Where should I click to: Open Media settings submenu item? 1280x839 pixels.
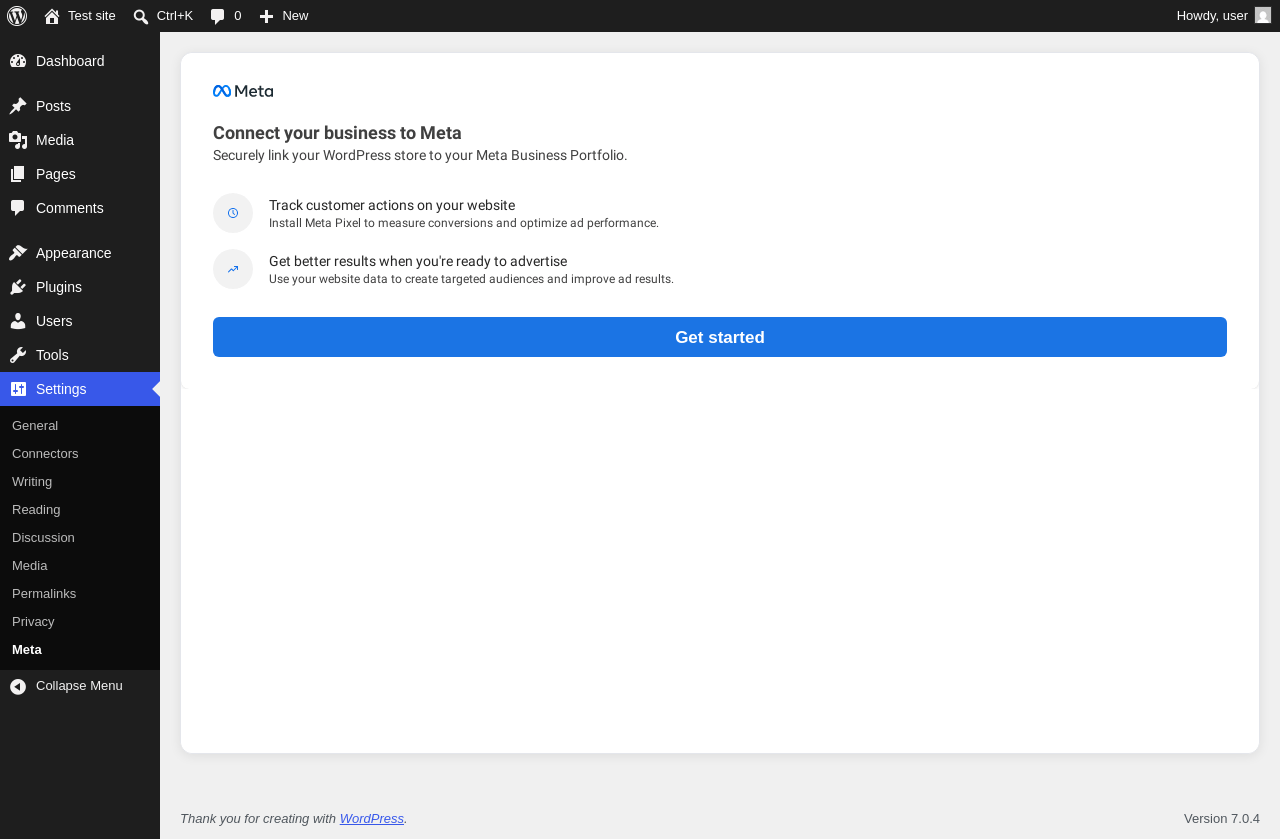tap(80, 566)
